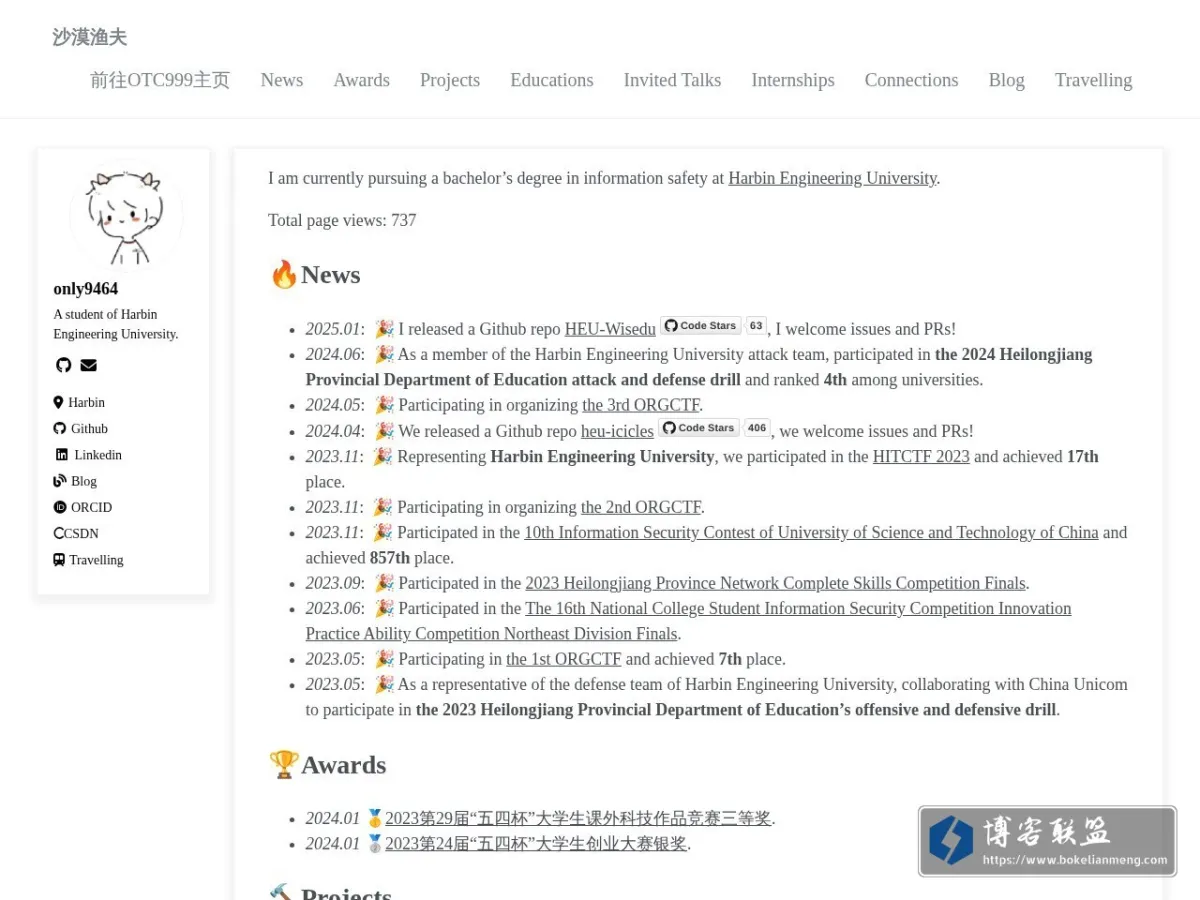Click the Code Stars 63 badge
This screenshot has height=900, width=1200.
click(713, 326)
